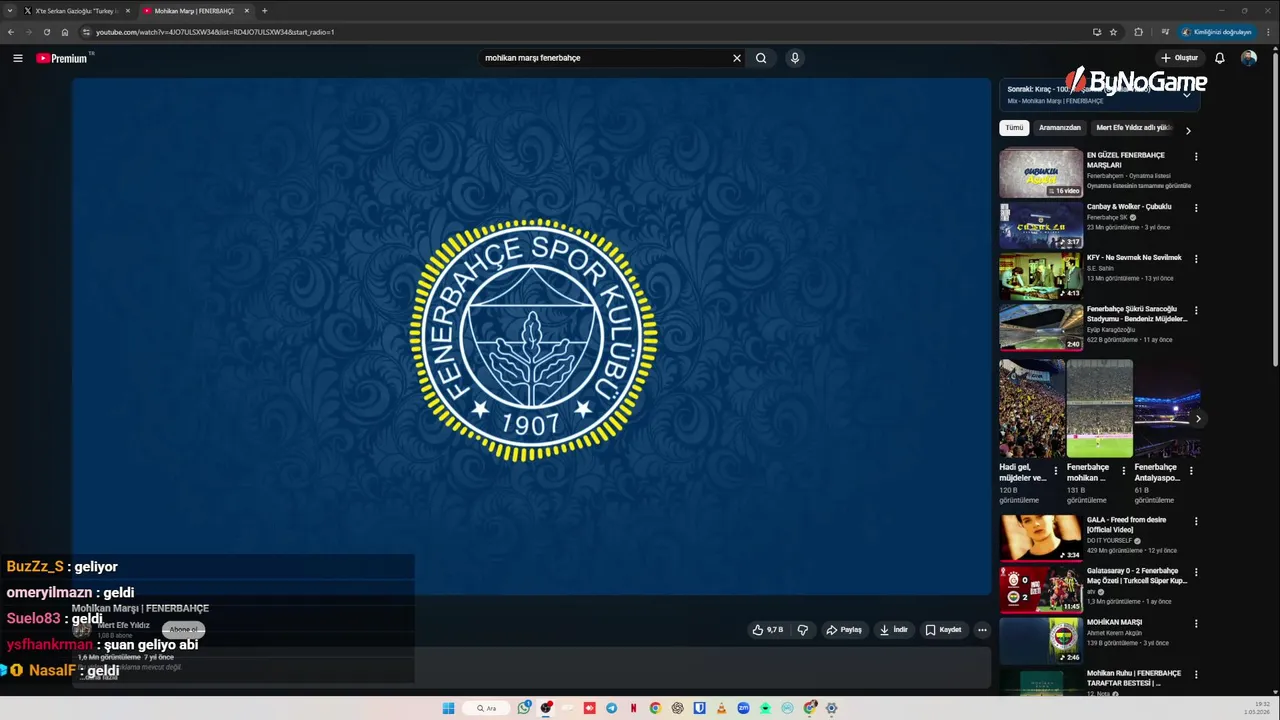1280x720 pixels.
Task: Go back in browser history
Action: (11, 32)
